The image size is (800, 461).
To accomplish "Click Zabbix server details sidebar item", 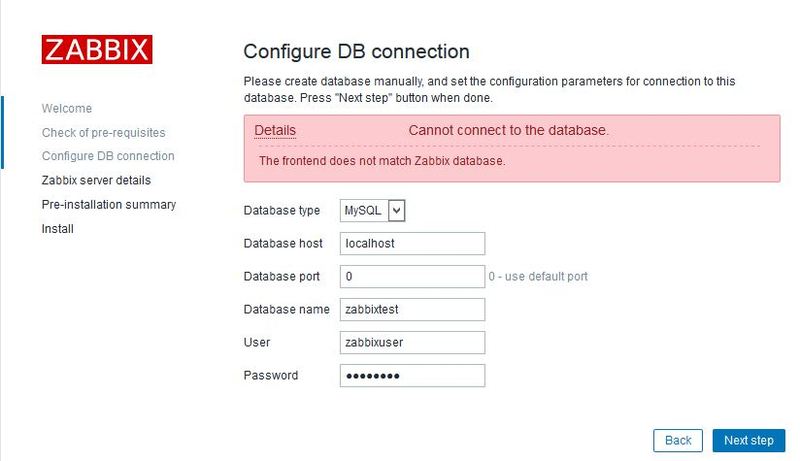I will 96,181.
